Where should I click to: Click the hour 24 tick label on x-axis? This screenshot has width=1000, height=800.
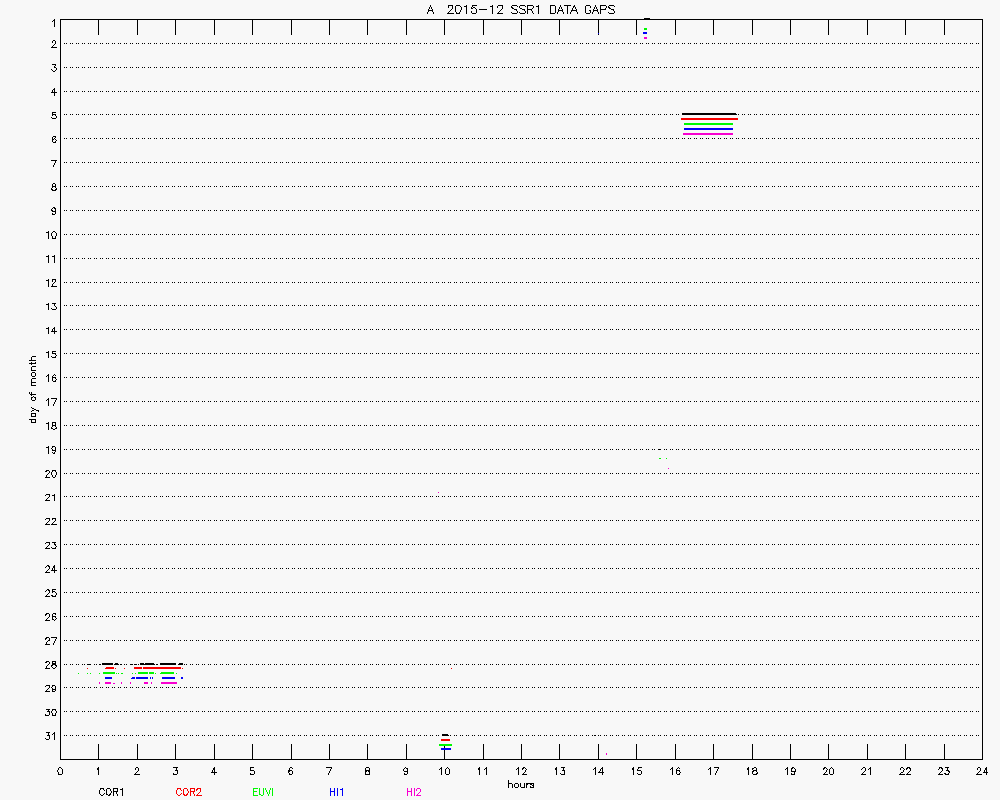point(981,771)
